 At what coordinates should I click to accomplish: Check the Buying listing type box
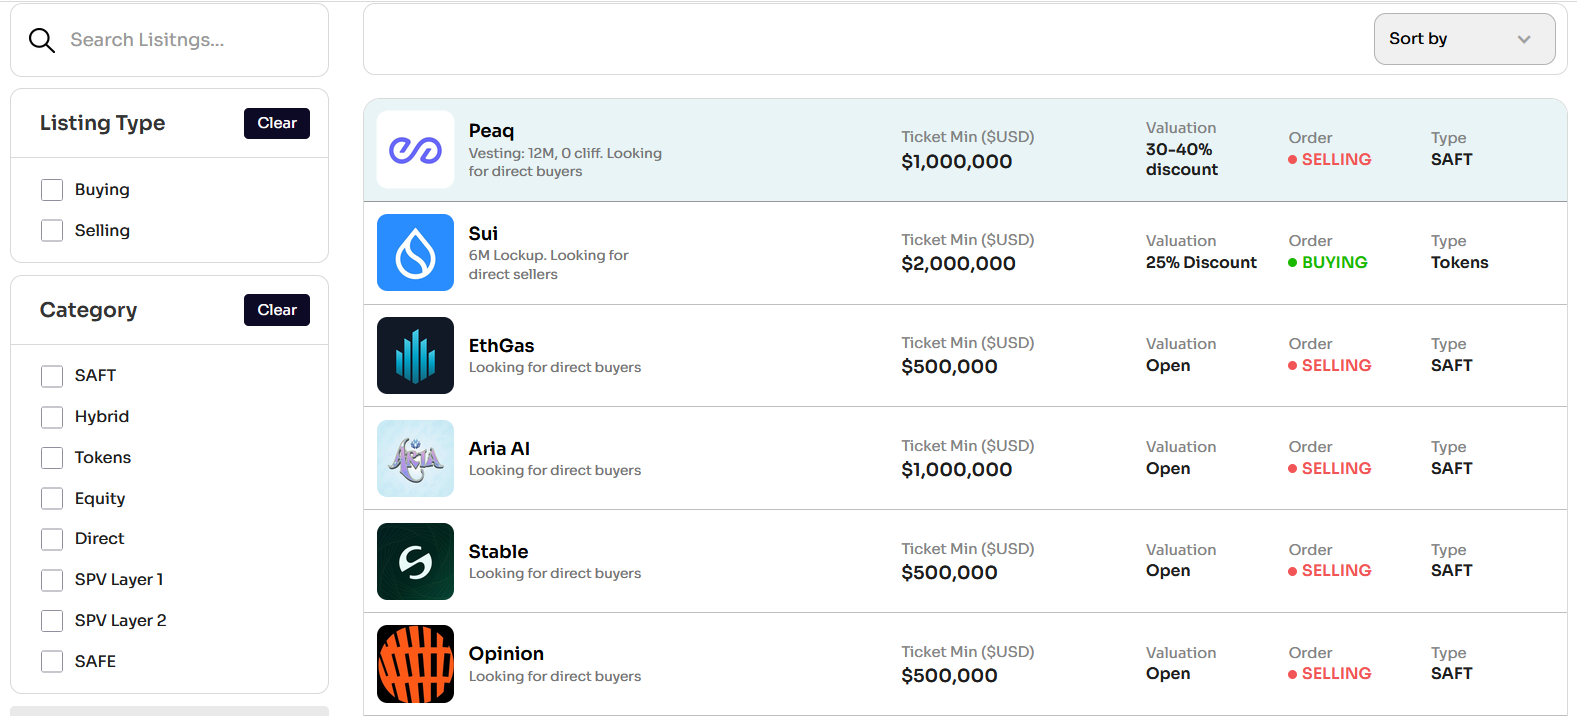(x=52, y=190)
